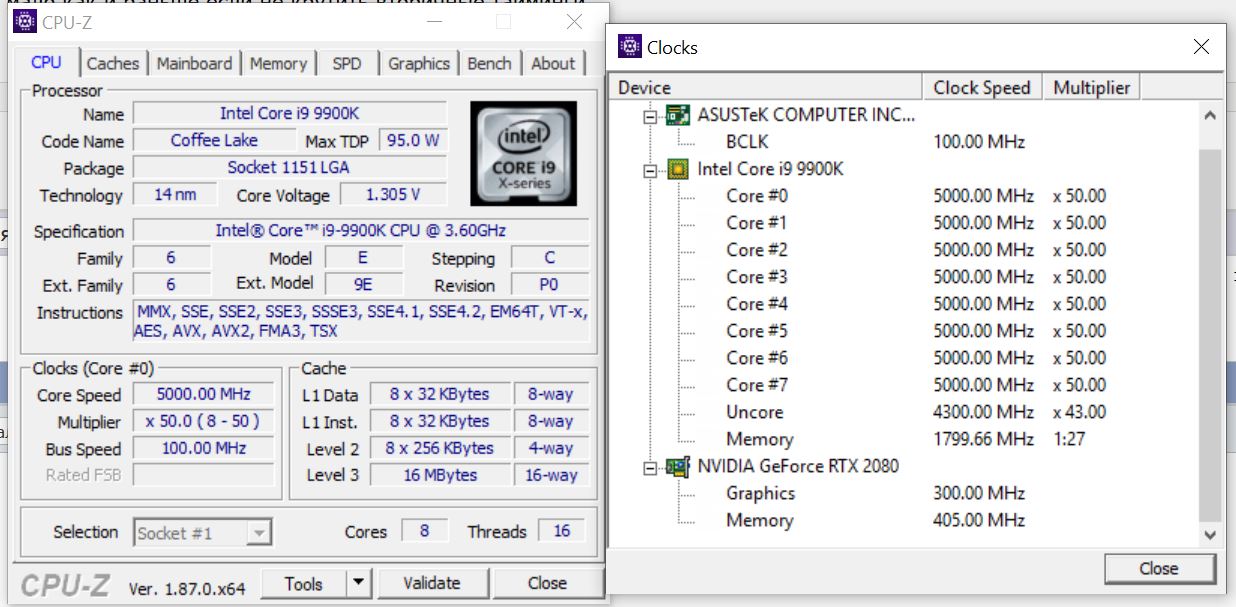The height and width of the screenshot is (607, 1236).
Task: Click the Level 3 cache value 16 MBytes
Action: point(440,476)
